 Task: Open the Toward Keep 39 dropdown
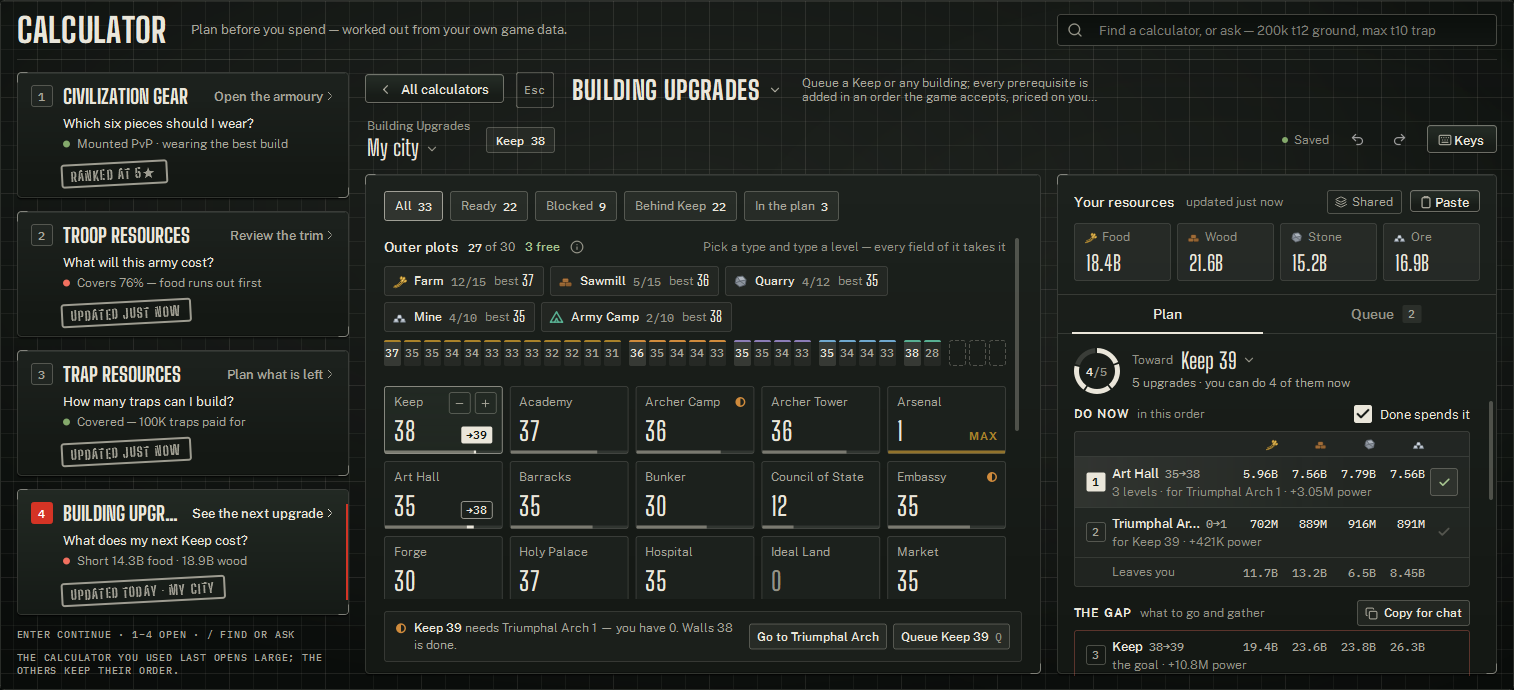[x=1217, y=360]
